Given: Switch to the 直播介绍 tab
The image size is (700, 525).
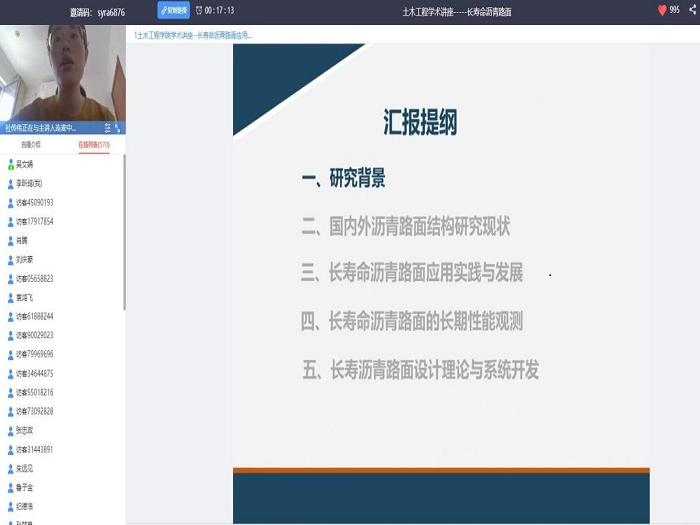Looking at the screenshot, I should (31, 145).
